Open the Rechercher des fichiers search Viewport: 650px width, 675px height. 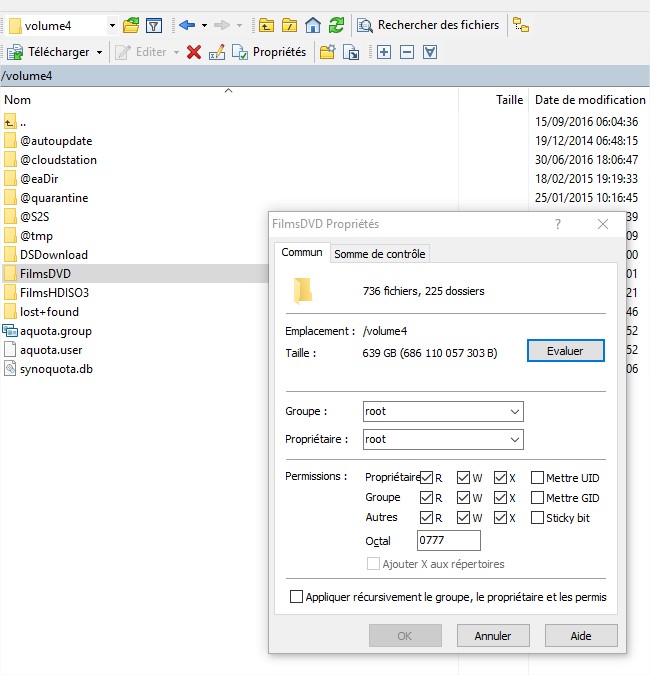[428, 25]
